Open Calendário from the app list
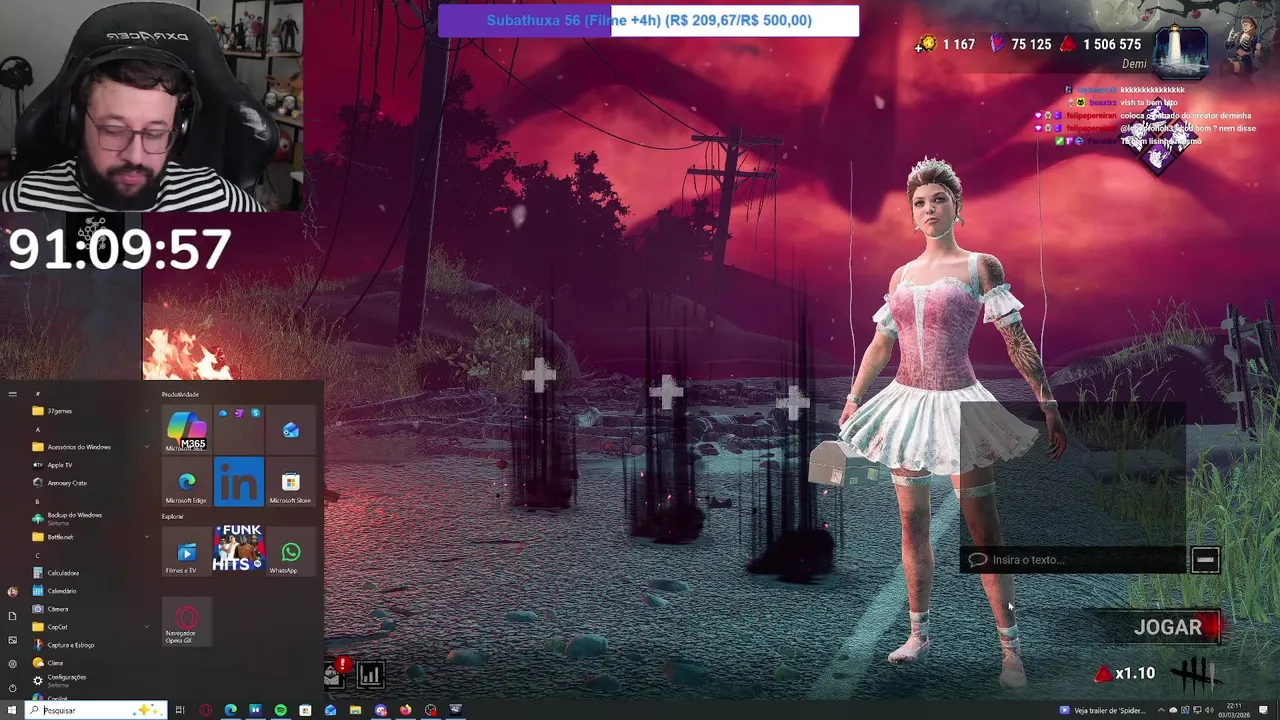 pos(90,591)
